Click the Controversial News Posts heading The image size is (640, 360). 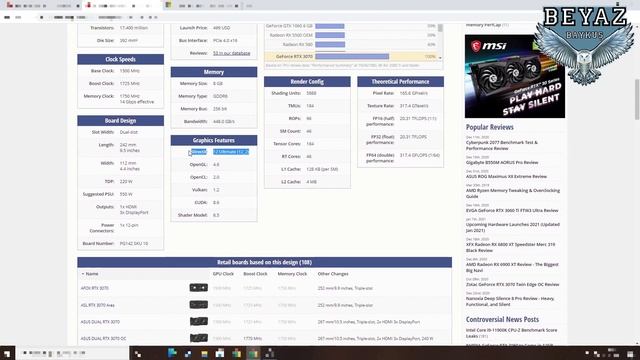(x=502, y=320)
